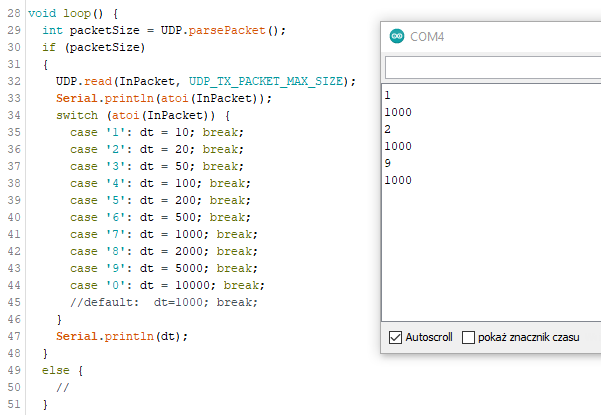The width and height of the screenshot is (601, 415).
Task: Click the Autoscroll label text
Action: pos(429,337)
